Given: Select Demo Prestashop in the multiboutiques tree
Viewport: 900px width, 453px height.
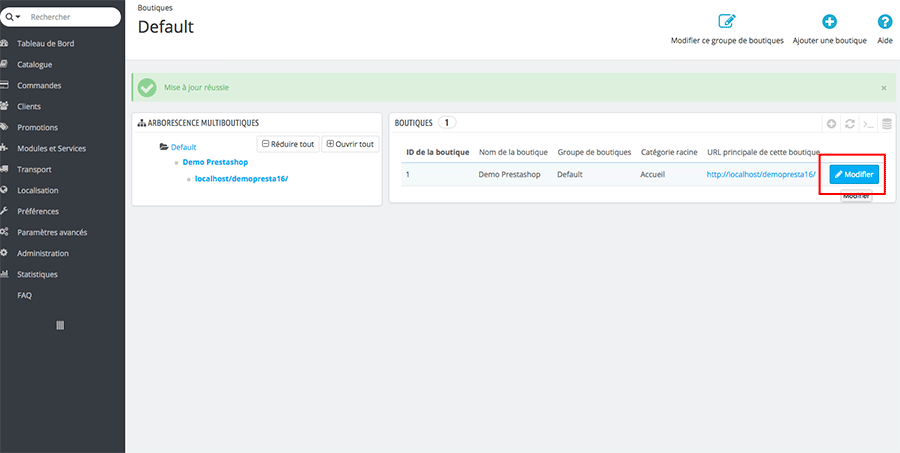Looking at the screenshot, I should point(215,162).
